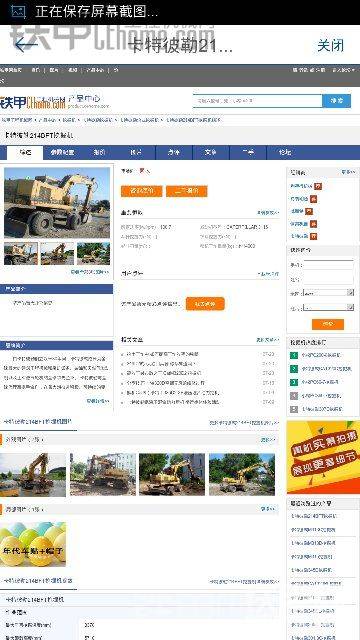Image resolution: width=360 pixels, height=640 pixels.
Task: Click the orange submit button in the sidebar form
Action: tap(328, 324)
